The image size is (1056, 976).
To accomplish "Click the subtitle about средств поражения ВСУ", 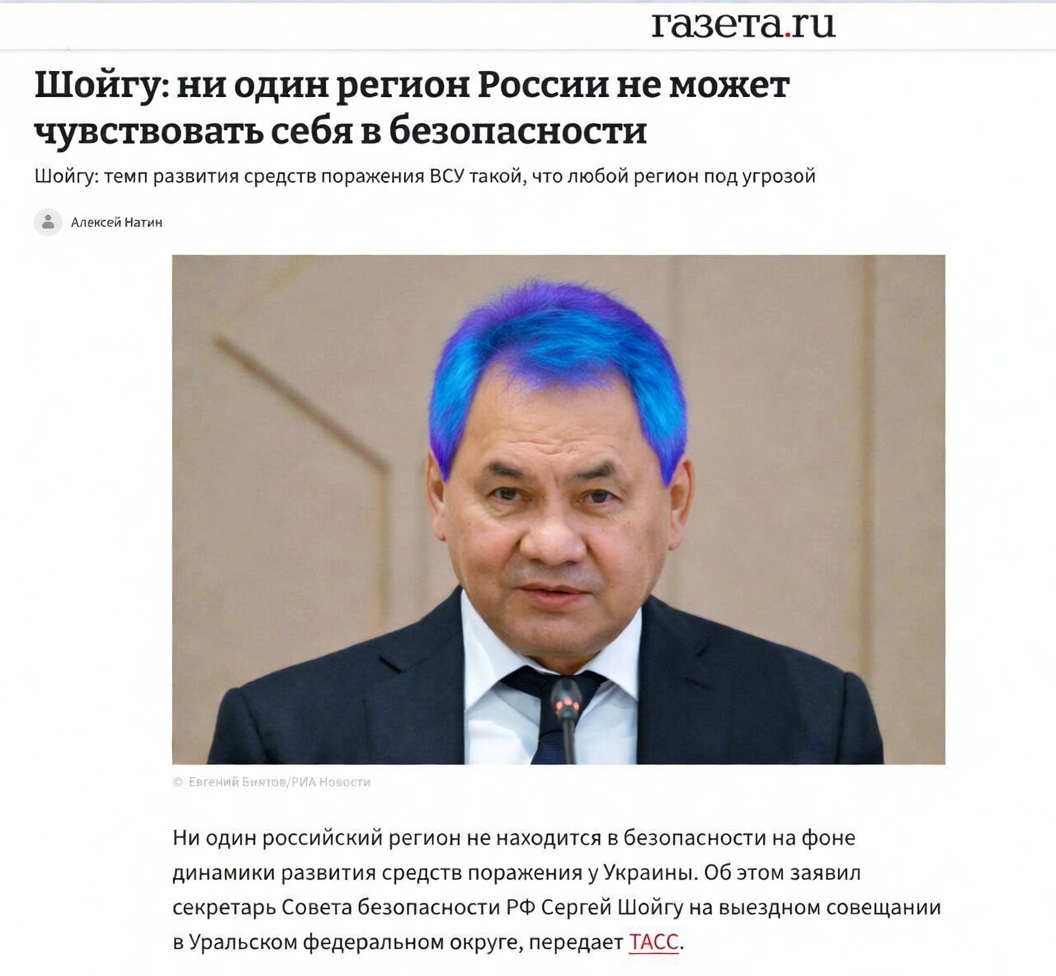I will pyautogui.click(x=425, y=176).
